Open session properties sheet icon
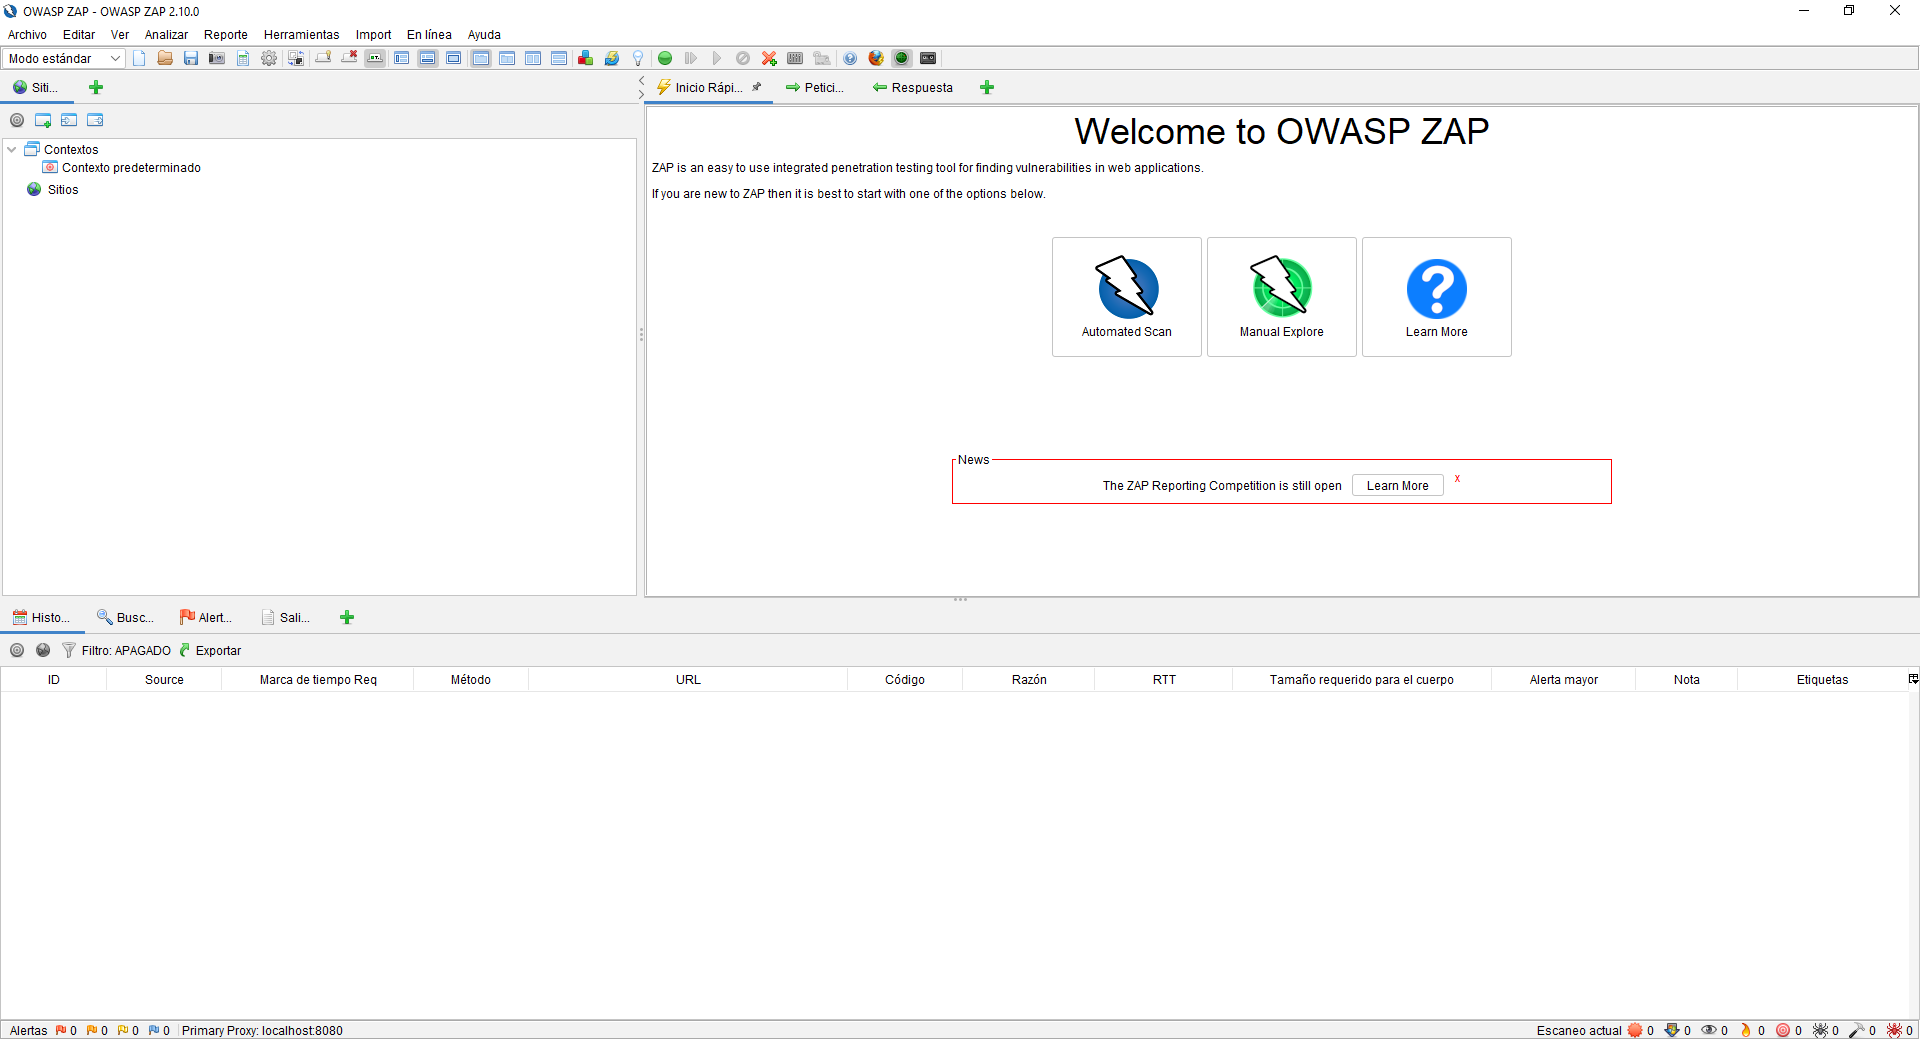The height and width of the screenshot is (1040, 1920). 243,58
